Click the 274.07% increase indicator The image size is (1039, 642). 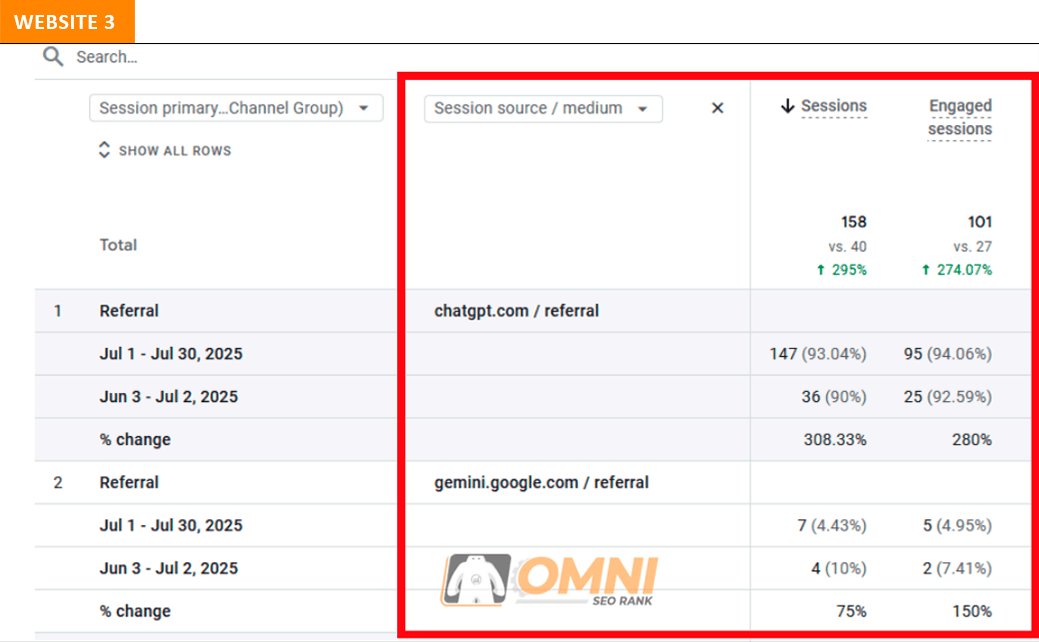pos(956,270)
